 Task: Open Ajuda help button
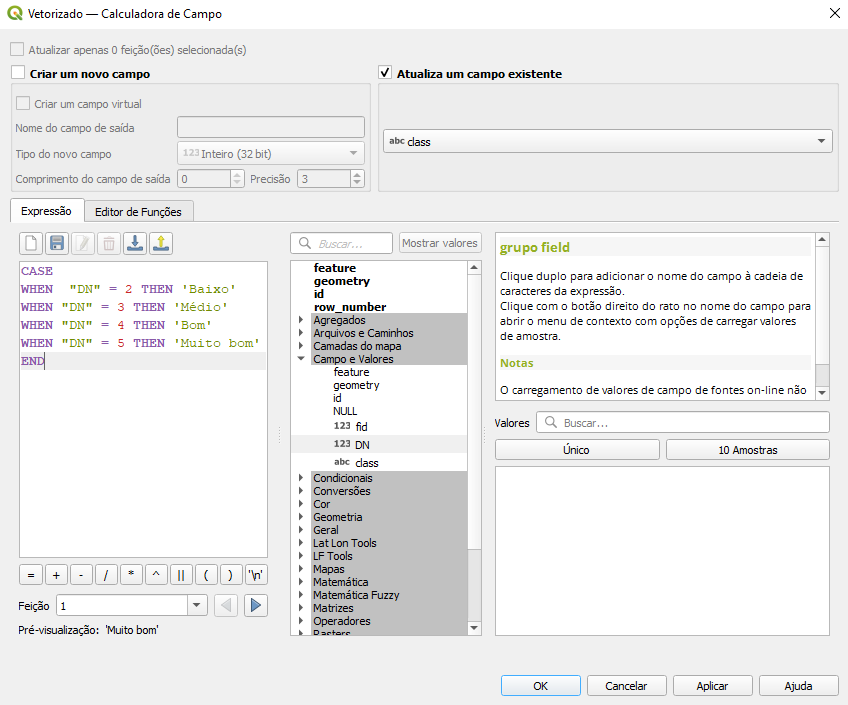(798, 686)
